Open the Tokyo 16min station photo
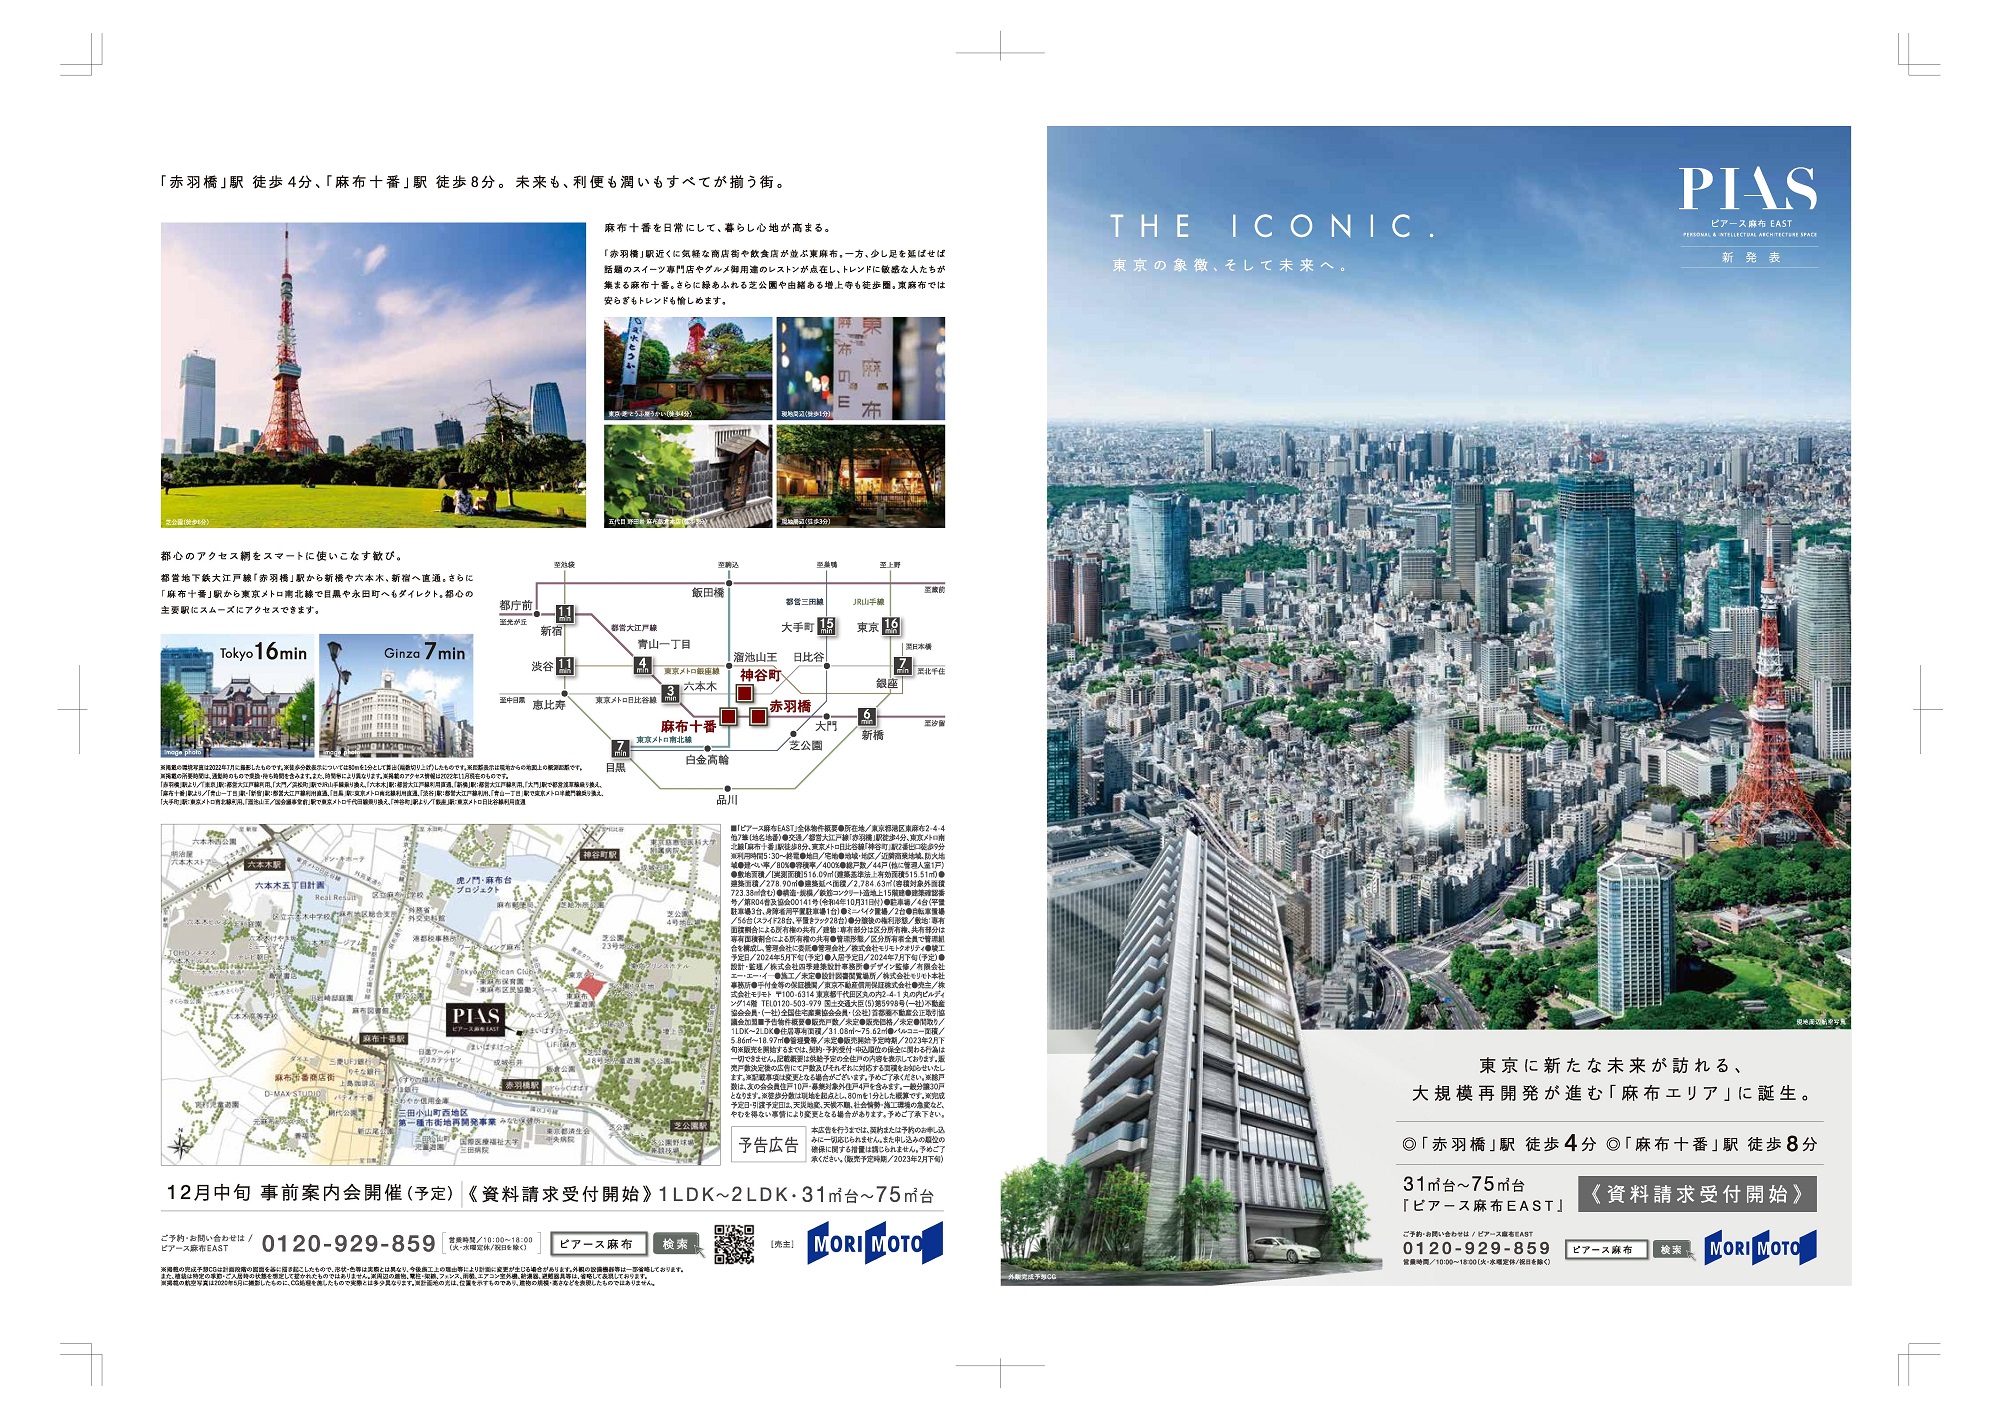The width and height of the screenshot is (2000, 1423). coord(237,695)
